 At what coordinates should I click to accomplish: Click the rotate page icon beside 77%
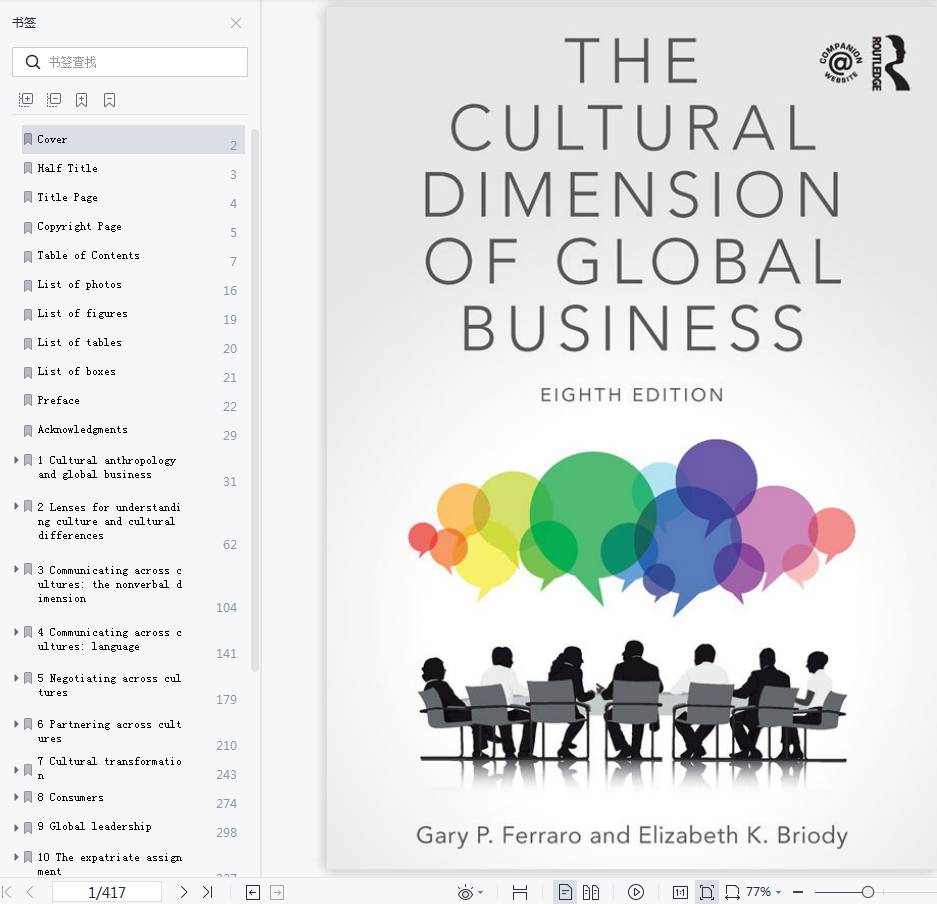point(732,893)
